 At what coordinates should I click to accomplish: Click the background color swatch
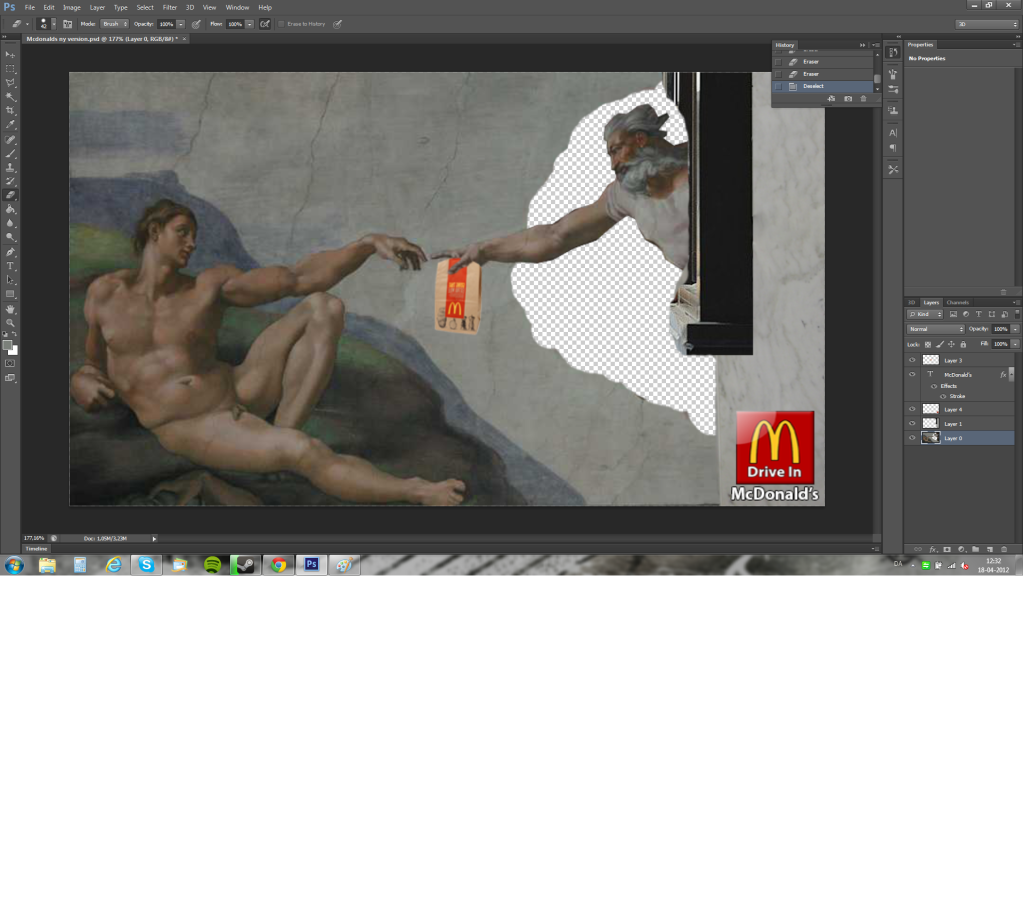click(x=14, y=352)
